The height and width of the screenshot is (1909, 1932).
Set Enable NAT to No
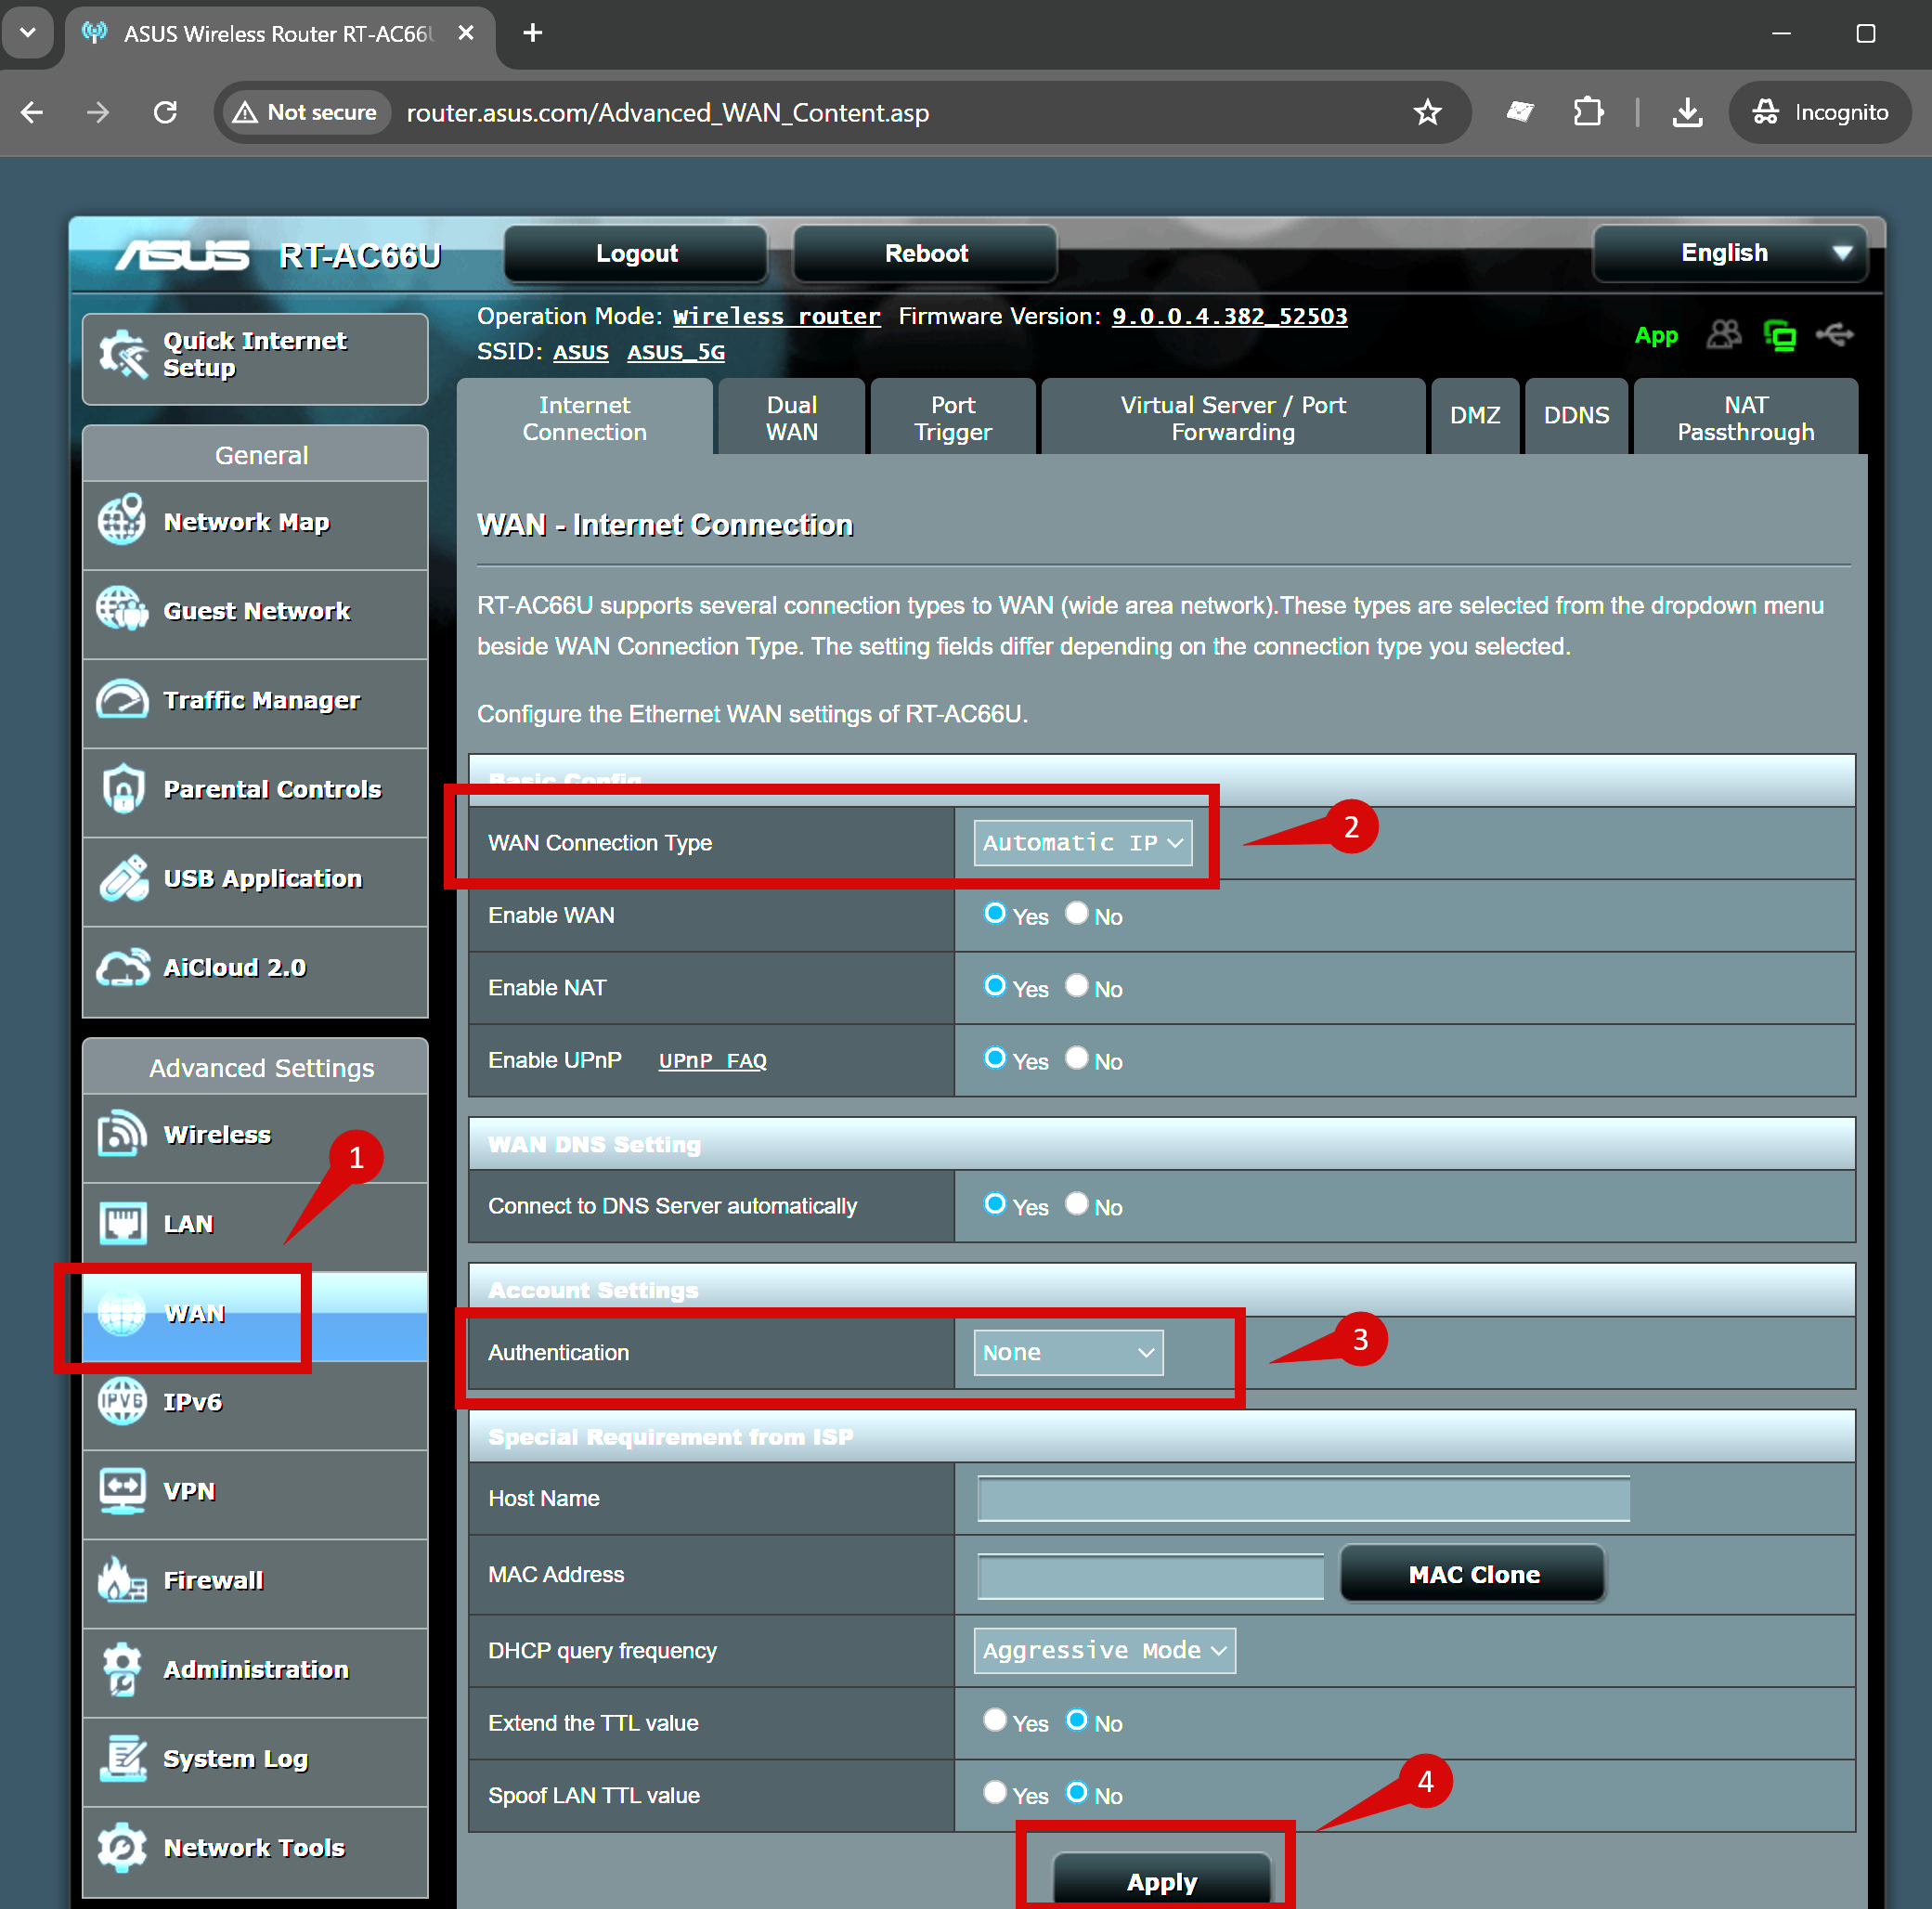point(1076,986)
